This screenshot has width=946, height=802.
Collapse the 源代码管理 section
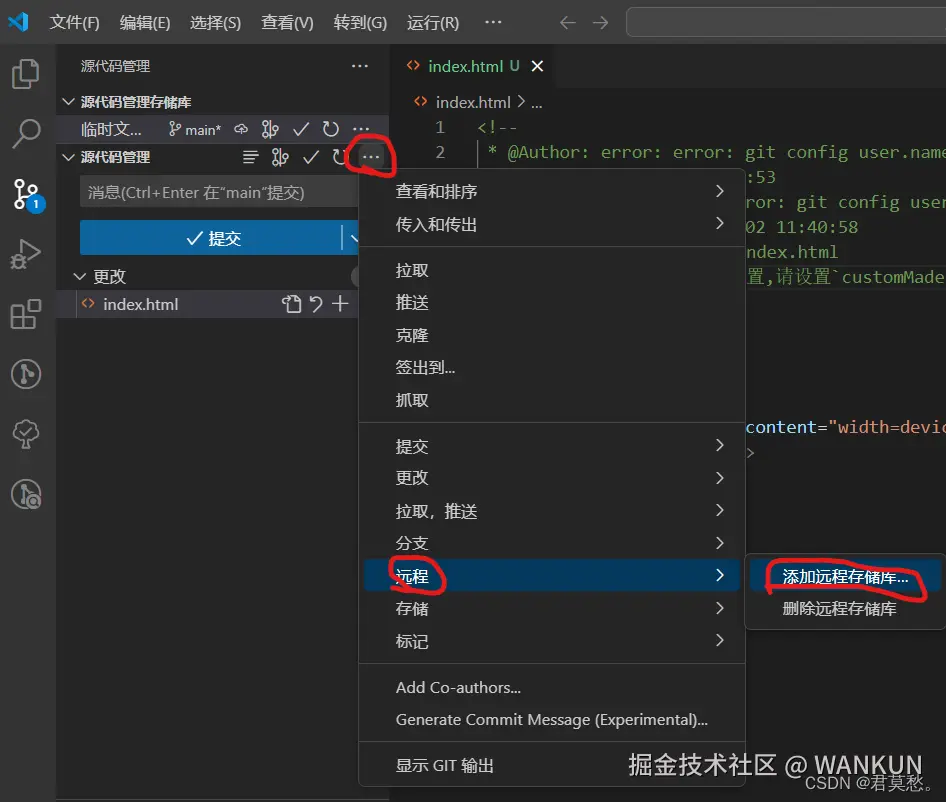pyautogui.click(x=69, y=157)
